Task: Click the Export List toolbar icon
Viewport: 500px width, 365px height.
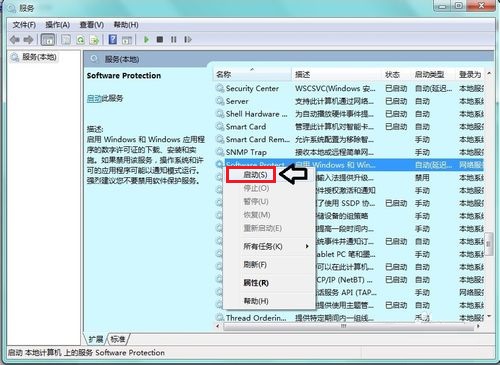Action: pyautogui.click(x=95, y=40)
